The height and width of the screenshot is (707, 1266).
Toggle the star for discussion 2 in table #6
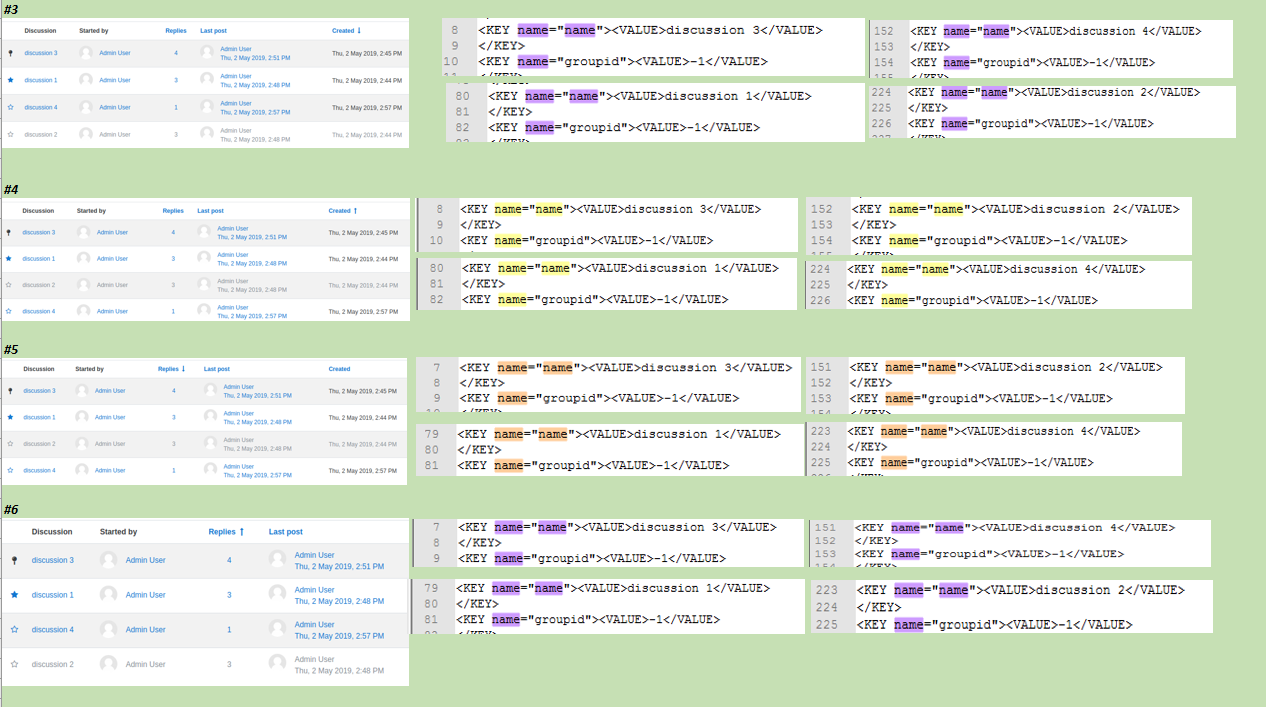[x=14, y=664]
